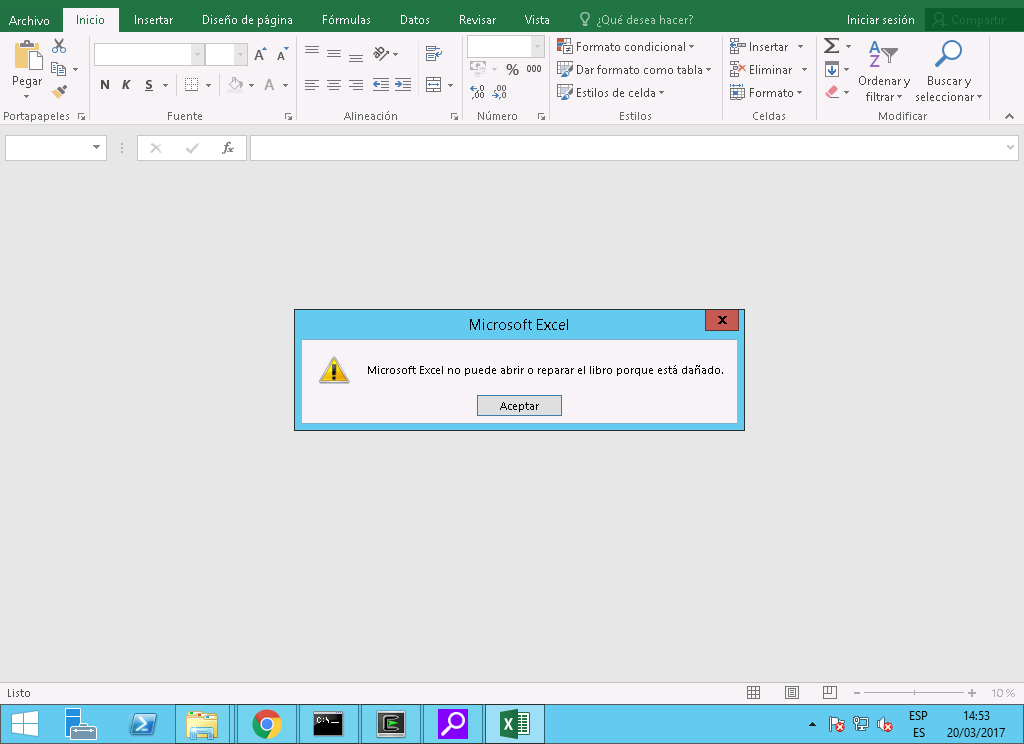Click decrease decimal icon
1024x744 pixels.
click(500, 92)
